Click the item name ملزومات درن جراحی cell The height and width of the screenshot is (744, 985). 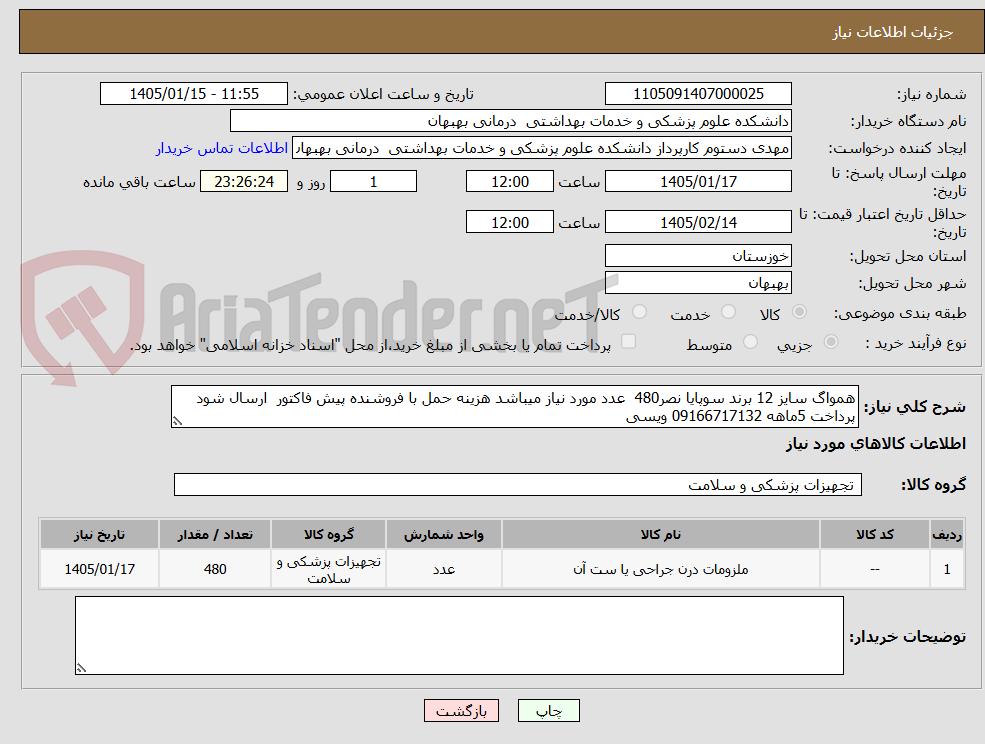pyautogui.click(x=660, y=569)
